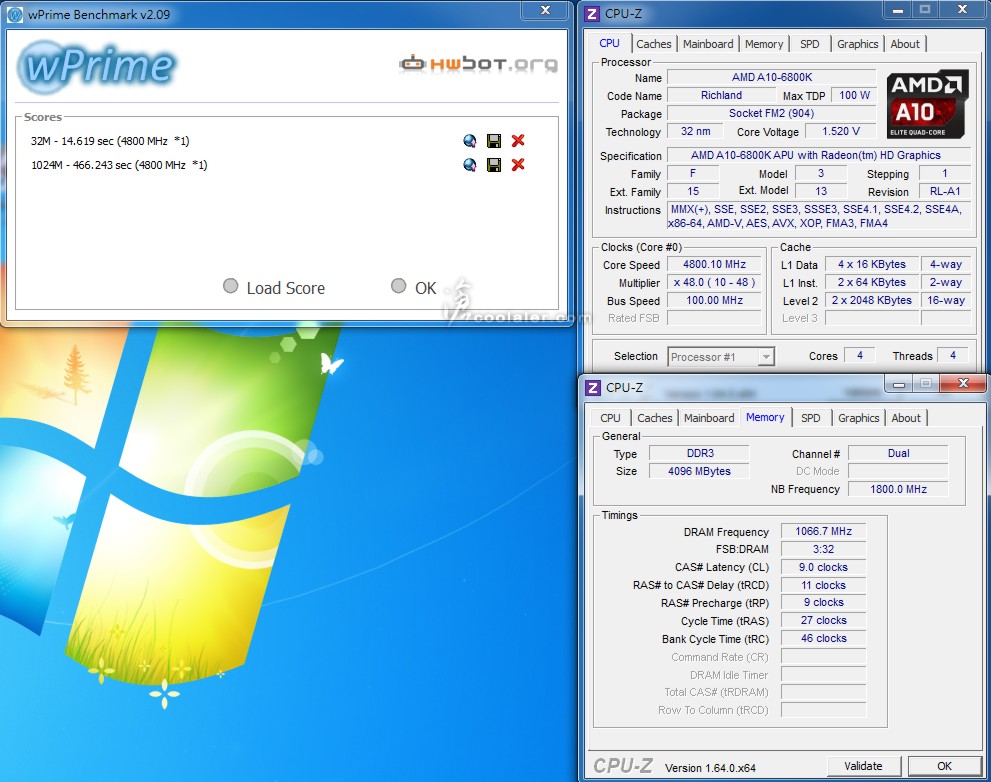Open Caches tab in upper CPU-Z window

(x=654, y=44)
